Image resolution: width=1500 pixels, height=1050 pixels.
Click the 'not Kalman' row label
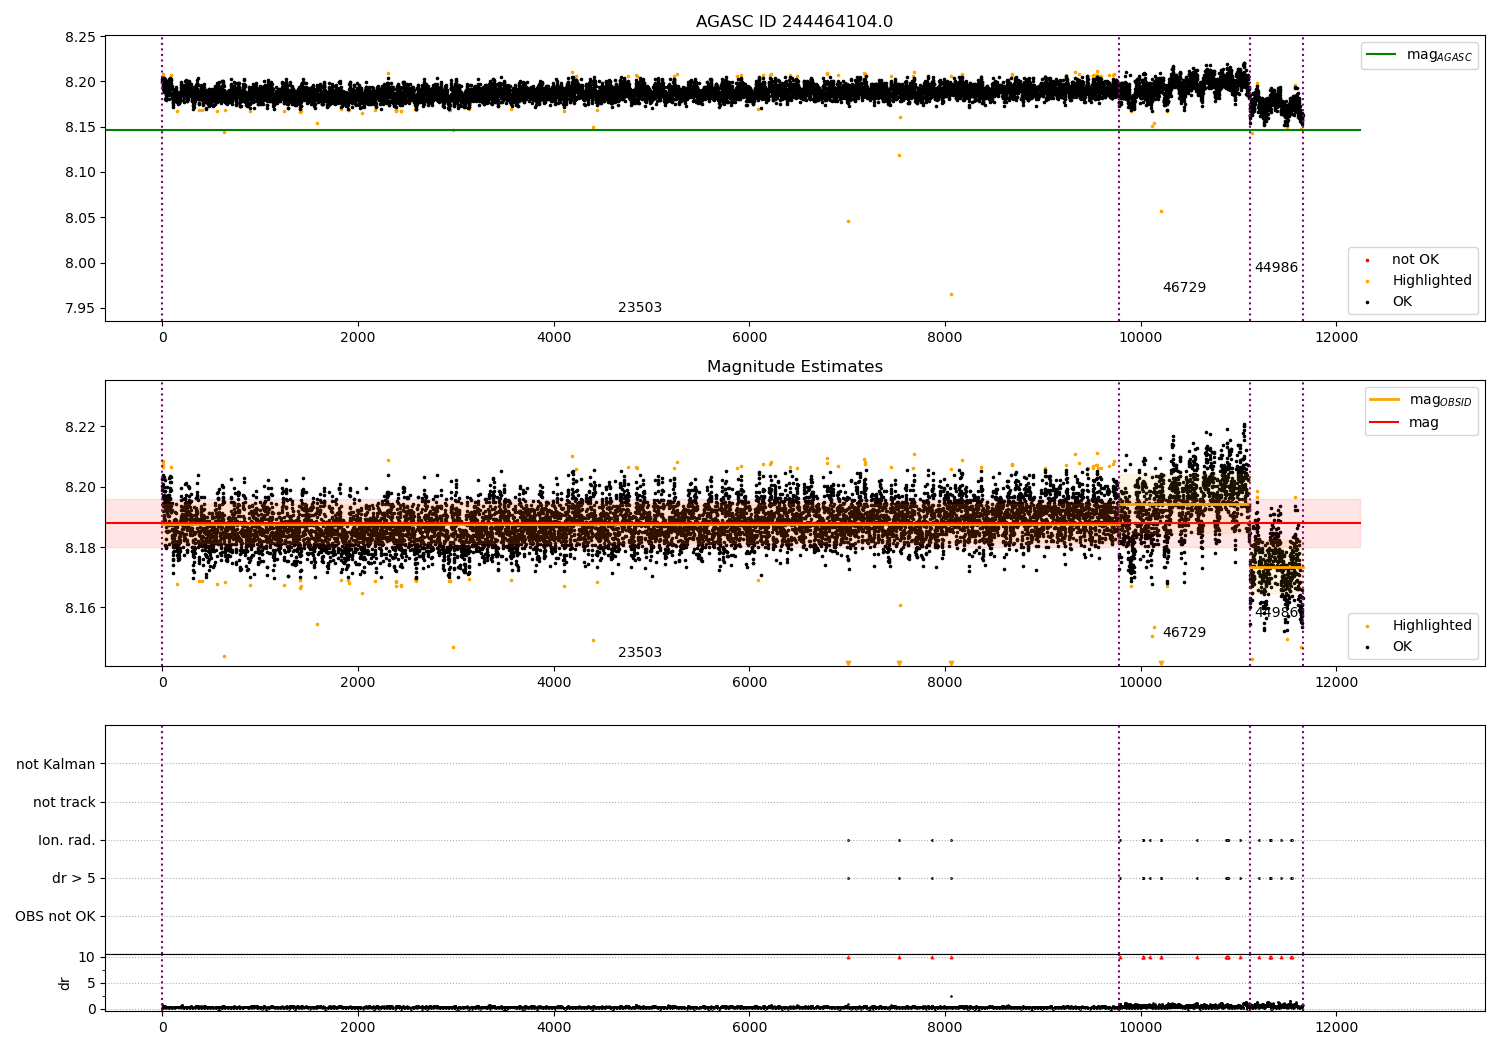pos(56,765)
